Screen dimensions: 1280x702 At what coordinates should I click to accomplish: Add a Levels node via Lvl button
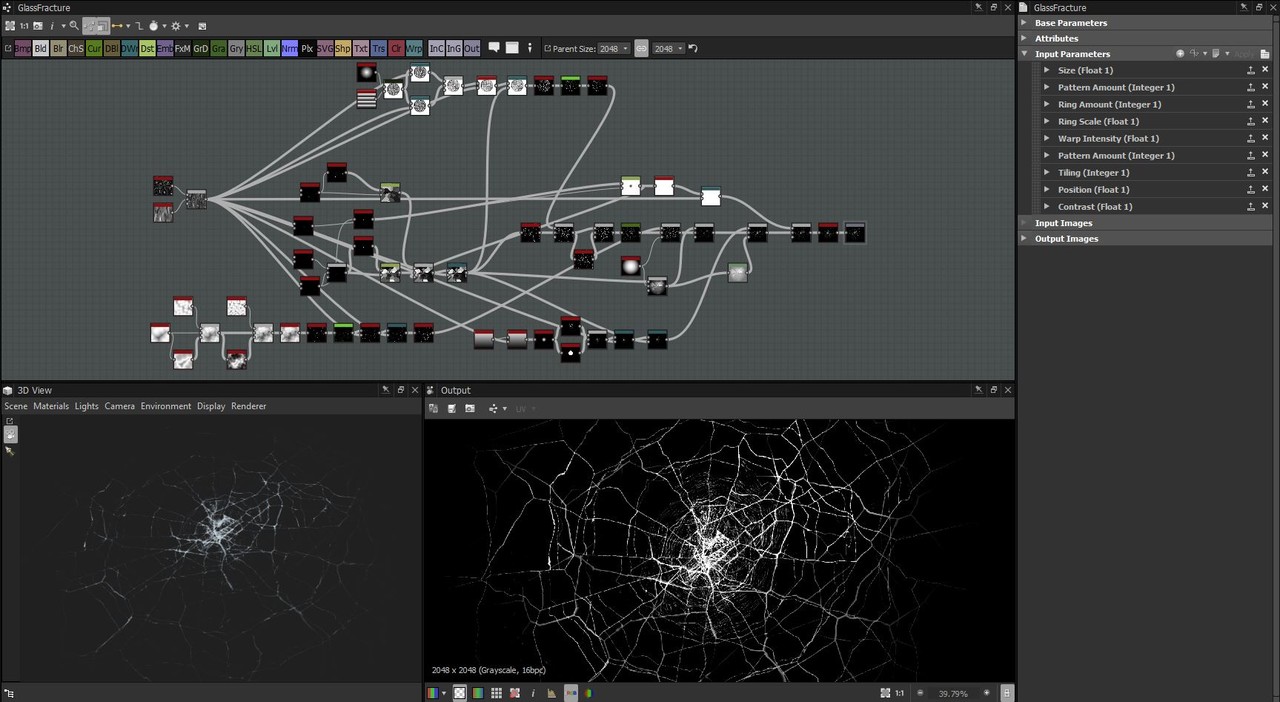[272, 48]
